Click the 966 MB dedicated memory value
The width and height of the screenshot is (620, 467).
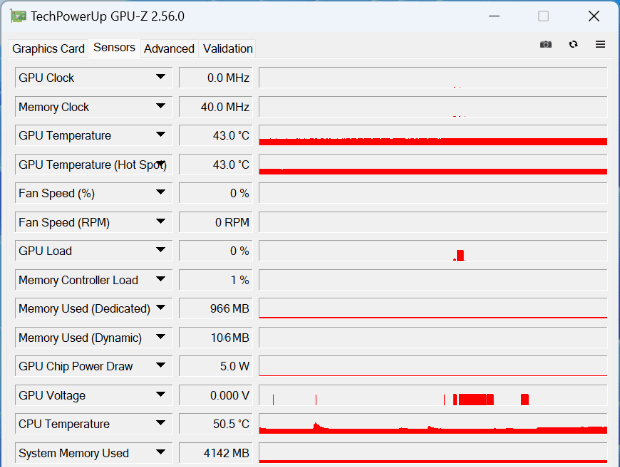(x=215, y=308)
